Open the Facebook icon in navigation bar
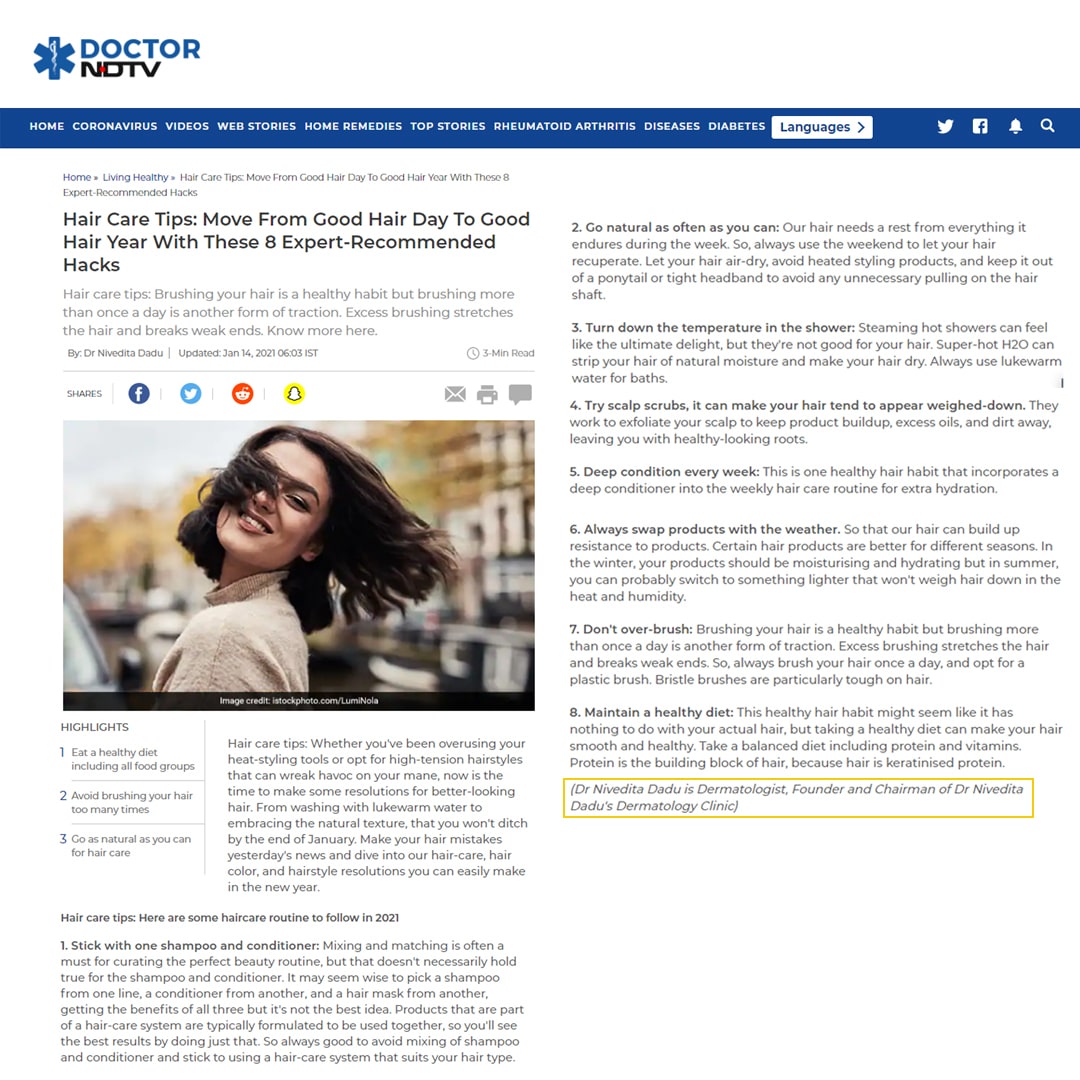This screenshot has width=1080, height=1080. [980, 126]
